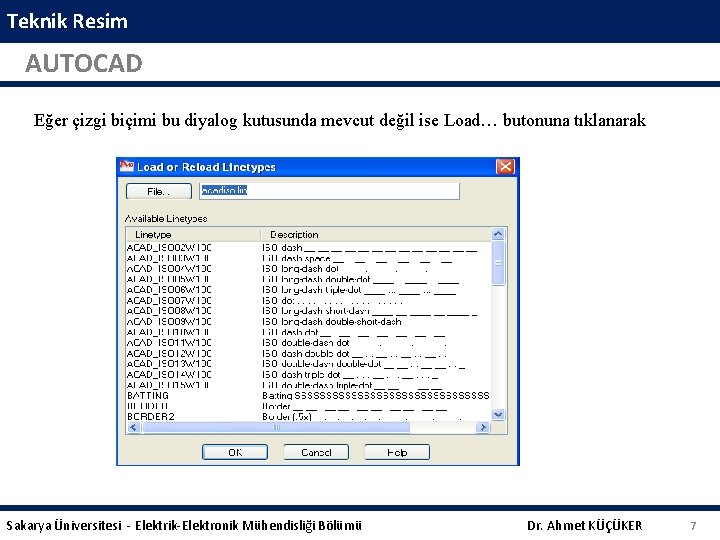Click the horizontal scroll right arrow
This screenshot has width=720, height=540.
tap(483, 428)
